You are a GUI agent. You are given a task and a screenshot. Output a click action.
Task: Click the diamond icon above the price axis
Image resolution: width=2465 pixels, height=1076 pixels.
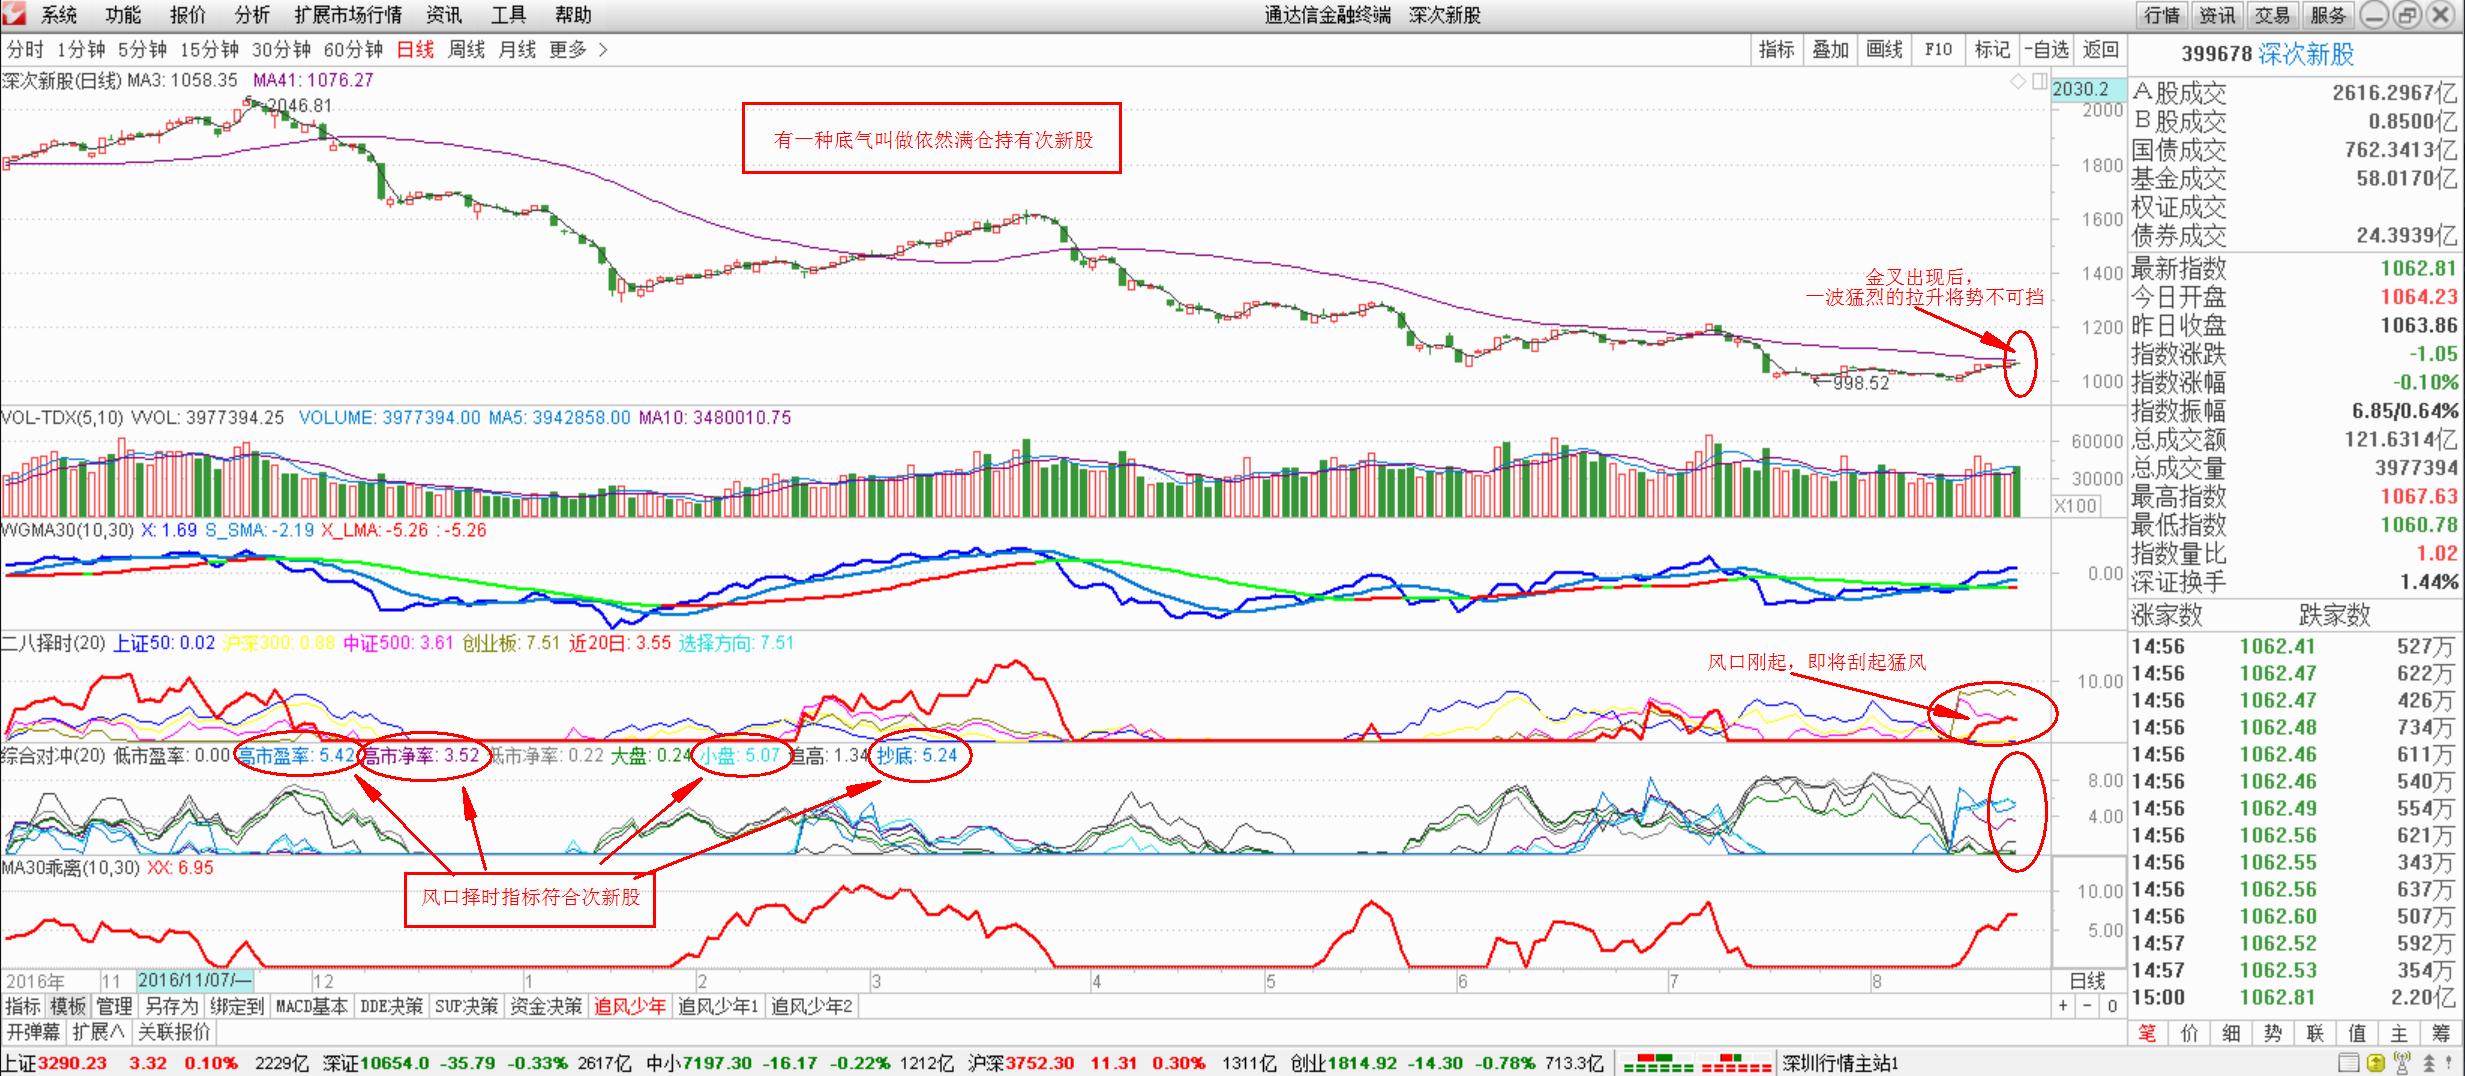click(x=2018, y=82)
